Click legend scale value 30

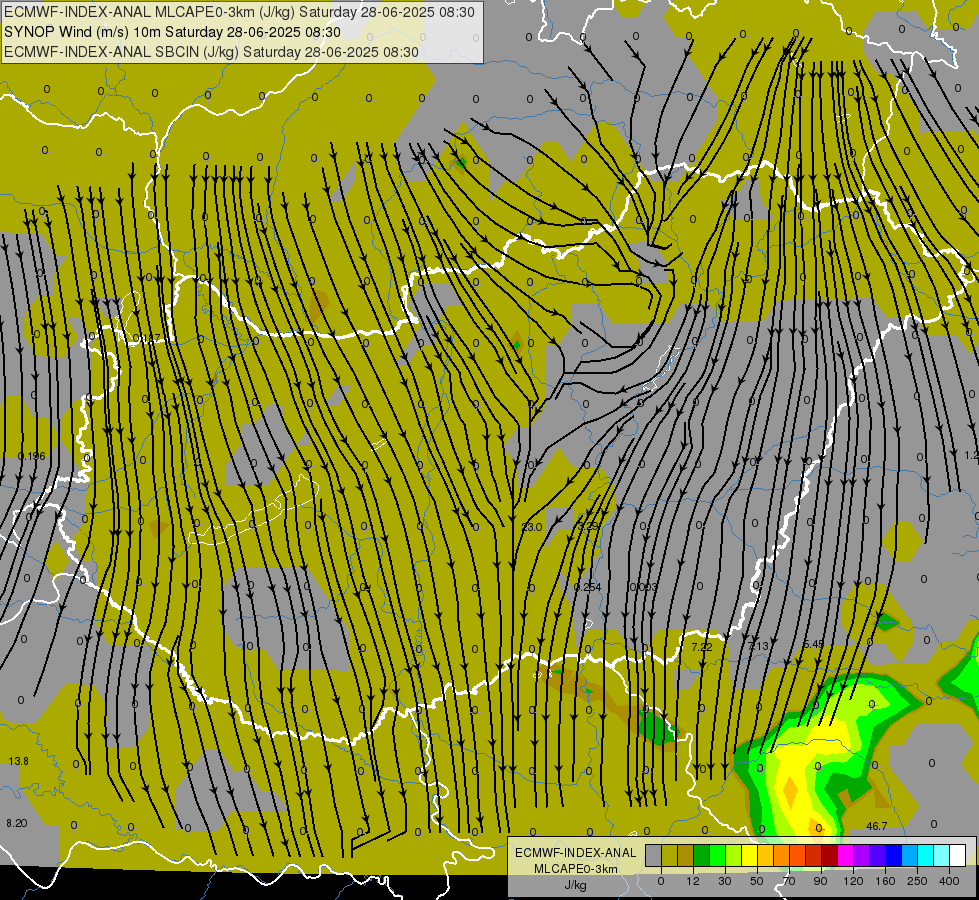point(725,881)
